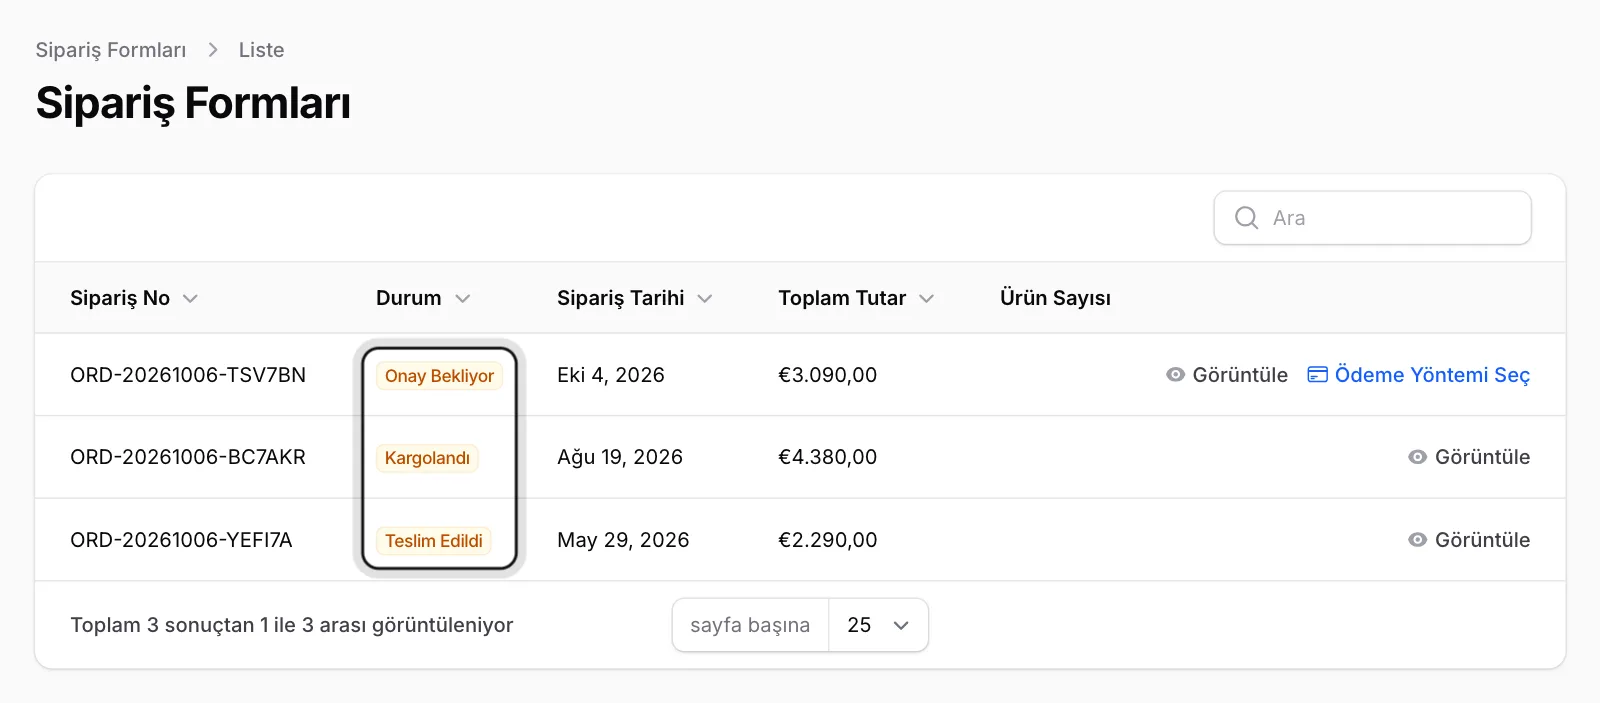Click order number ORD-20261006-TSV7BN

point(188,375)
